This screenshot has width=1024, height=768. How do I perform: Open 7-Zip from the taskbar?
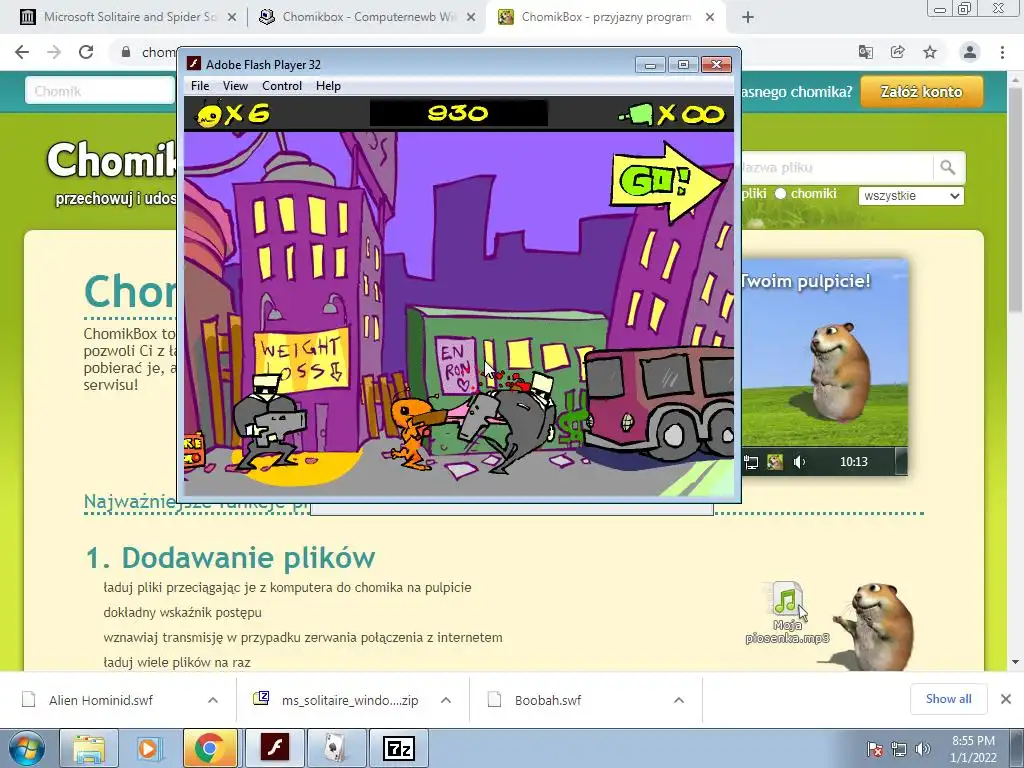point(398,748)
